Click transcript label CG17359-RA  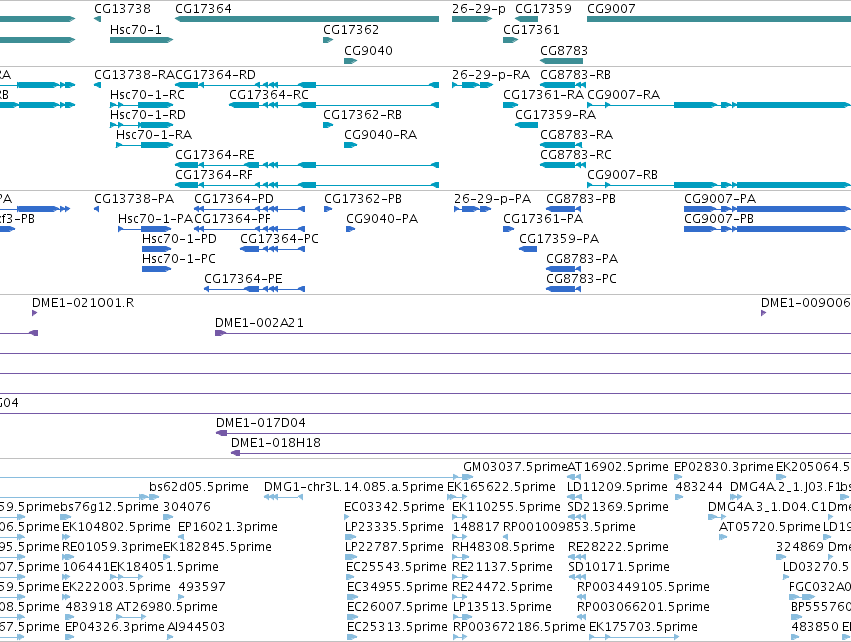(x=555, y=115)
